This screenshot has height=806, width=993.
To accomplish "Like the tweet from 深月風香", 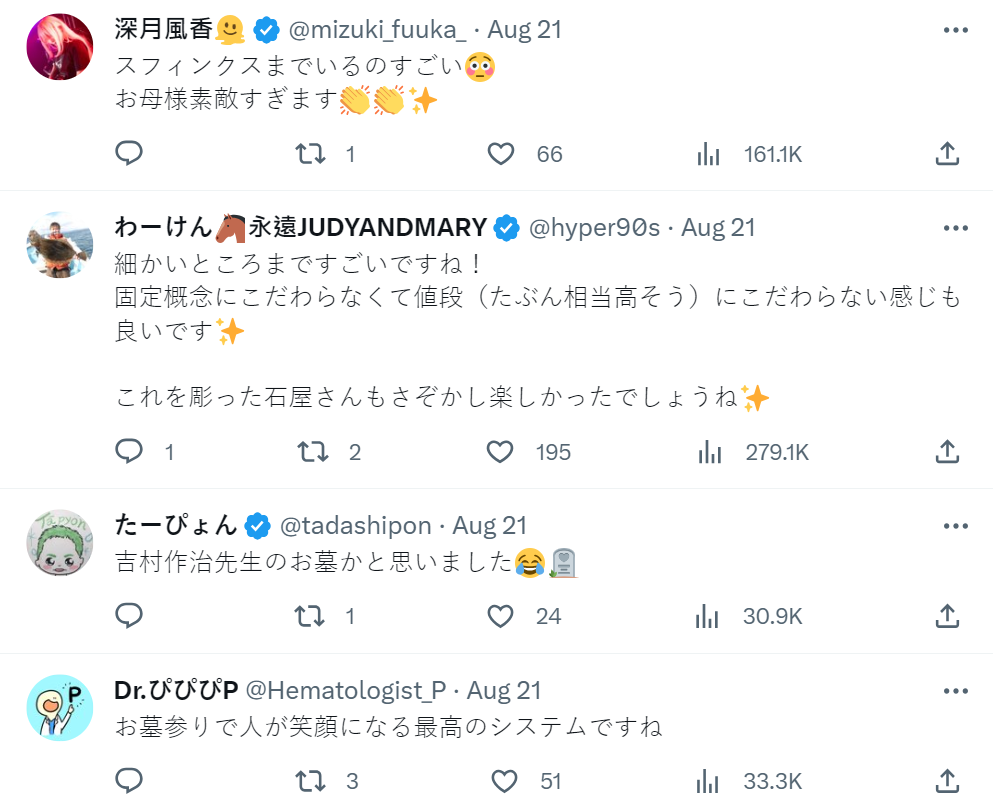I will point(500,154).
